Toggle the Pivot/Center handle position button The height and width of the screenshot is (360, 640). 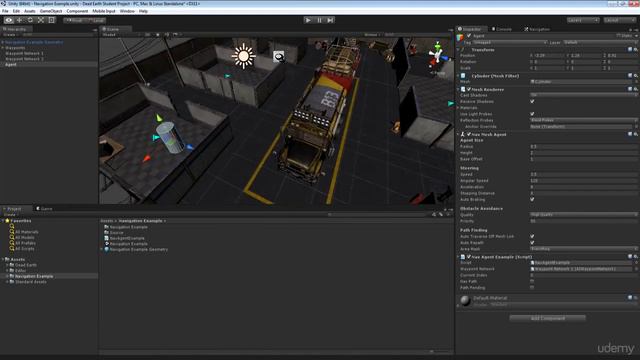(x=74, y=20)
